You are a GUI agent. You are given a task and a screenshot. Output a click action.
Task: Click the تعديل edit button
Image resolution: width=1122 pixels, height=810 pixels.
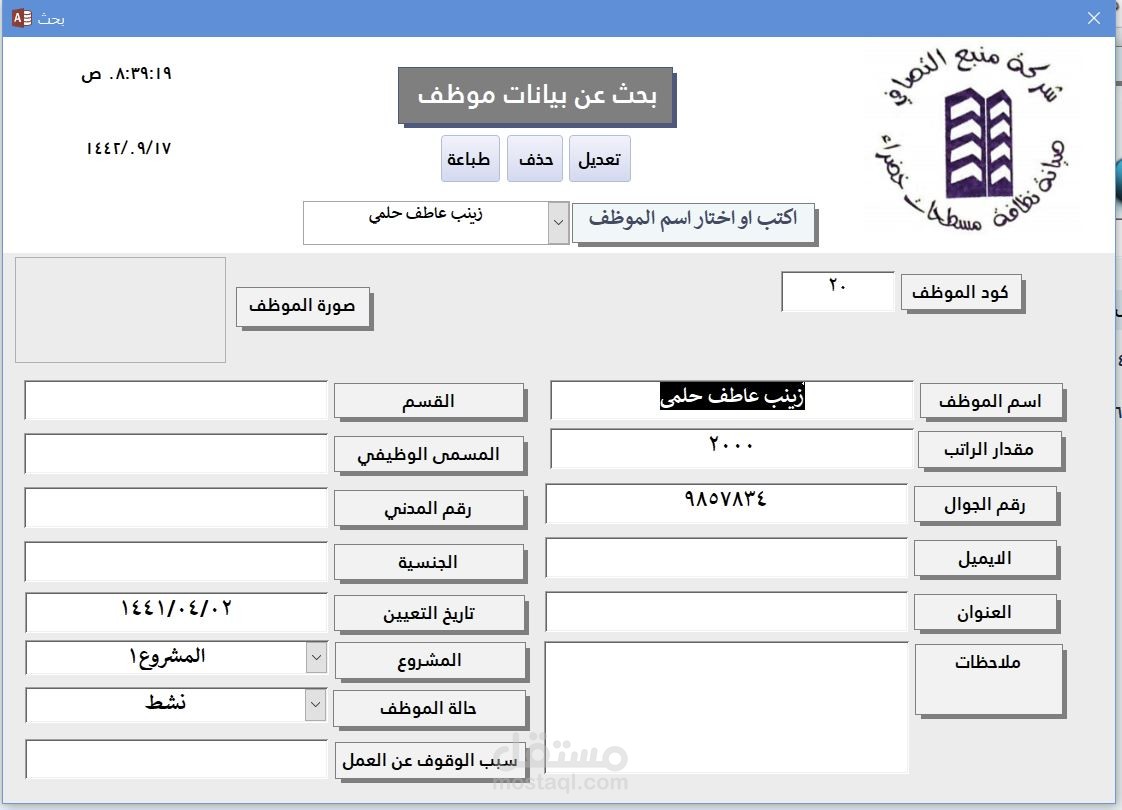[600, 159]
